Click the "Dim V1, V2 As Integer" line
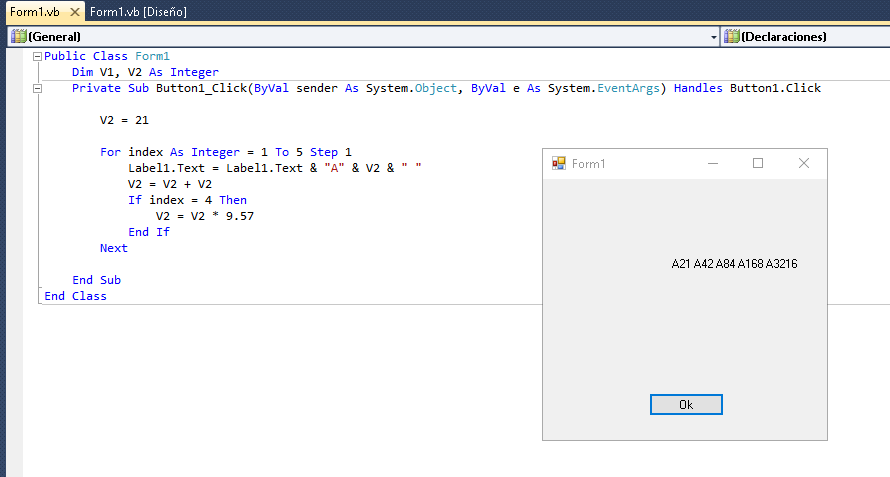This screenshot has height=477, width=890. [x=145, y=72]
